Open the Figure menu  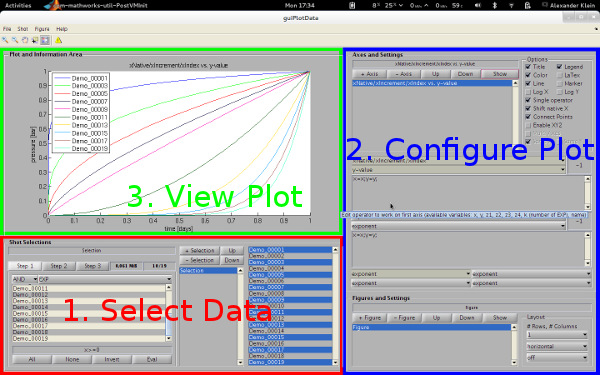coord(42,29)
